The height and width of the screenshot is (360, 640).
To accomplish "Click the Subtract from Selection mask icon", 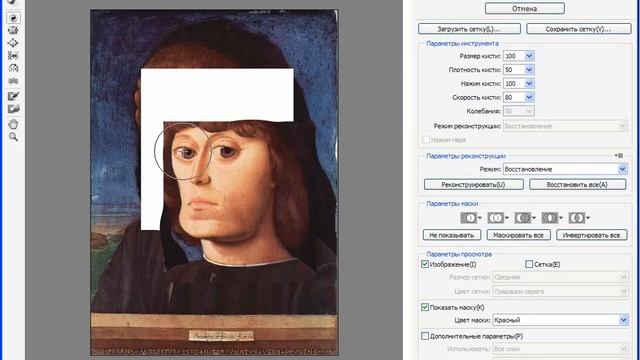I will [524, 218].
